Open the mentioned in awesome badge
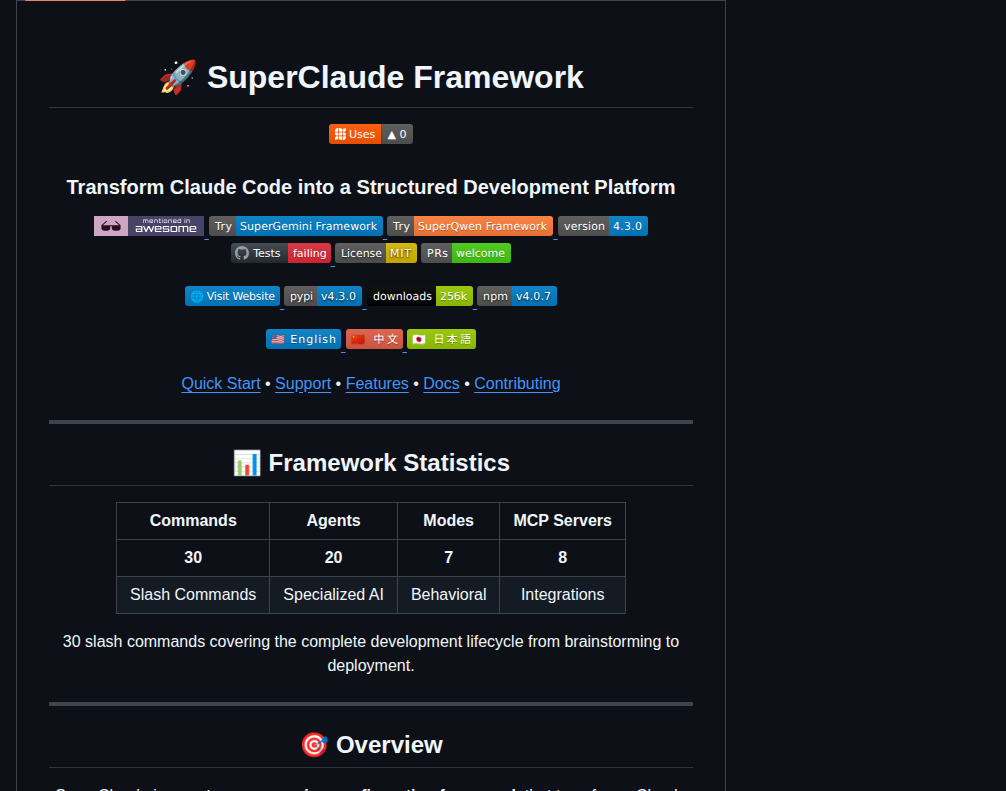 click(149, 226)
